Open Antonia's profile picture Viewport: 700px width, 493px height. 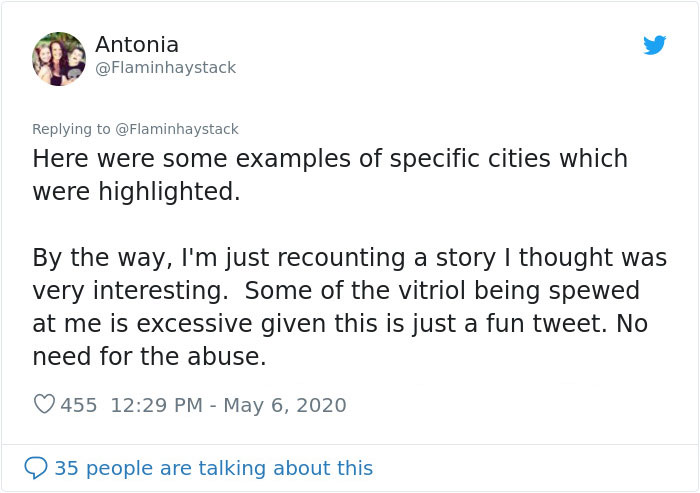pos(59,58)
